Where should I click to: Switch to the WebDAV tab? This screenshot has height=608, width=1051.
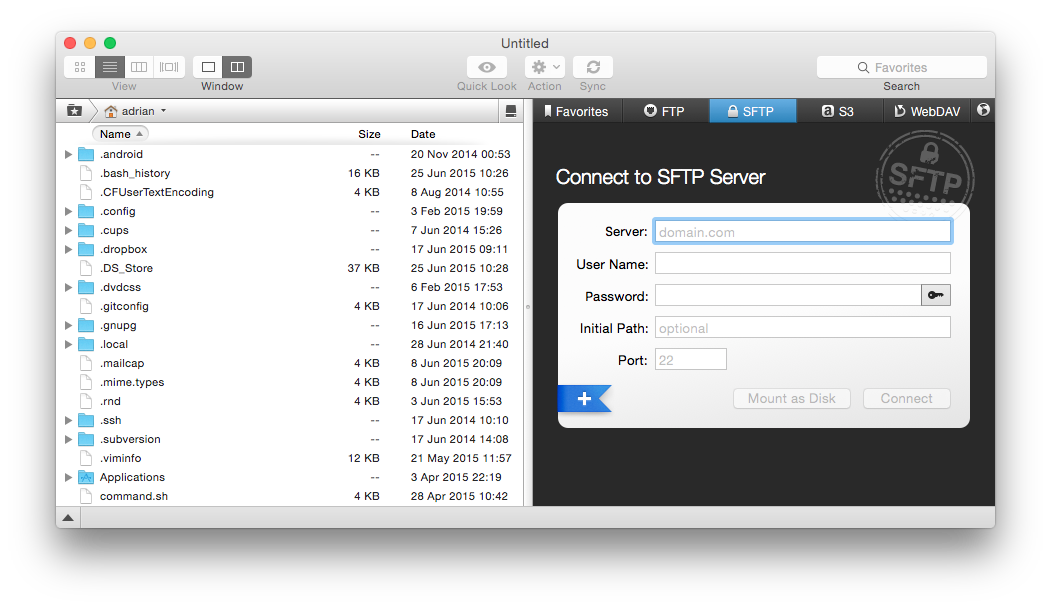click(x=928, y=111)
